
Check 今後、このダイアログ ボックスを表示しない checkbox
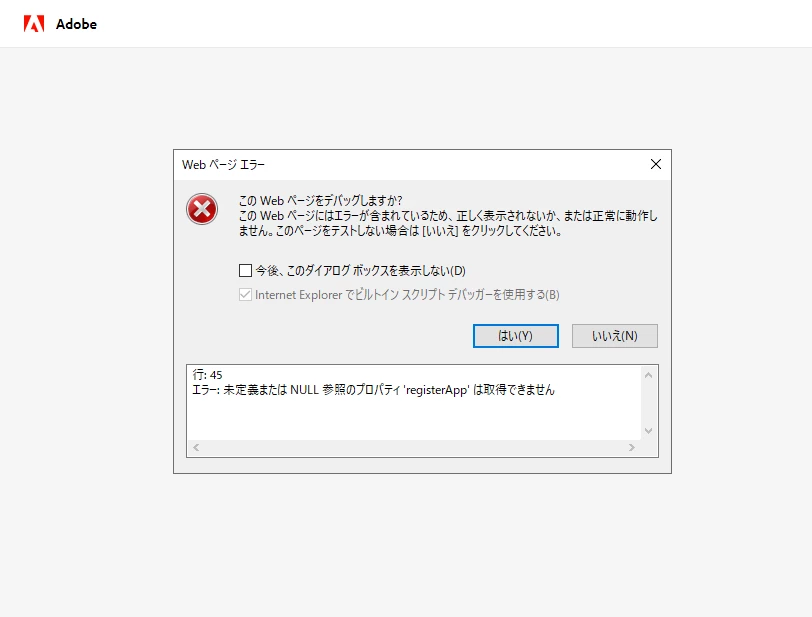pos(245,270)
